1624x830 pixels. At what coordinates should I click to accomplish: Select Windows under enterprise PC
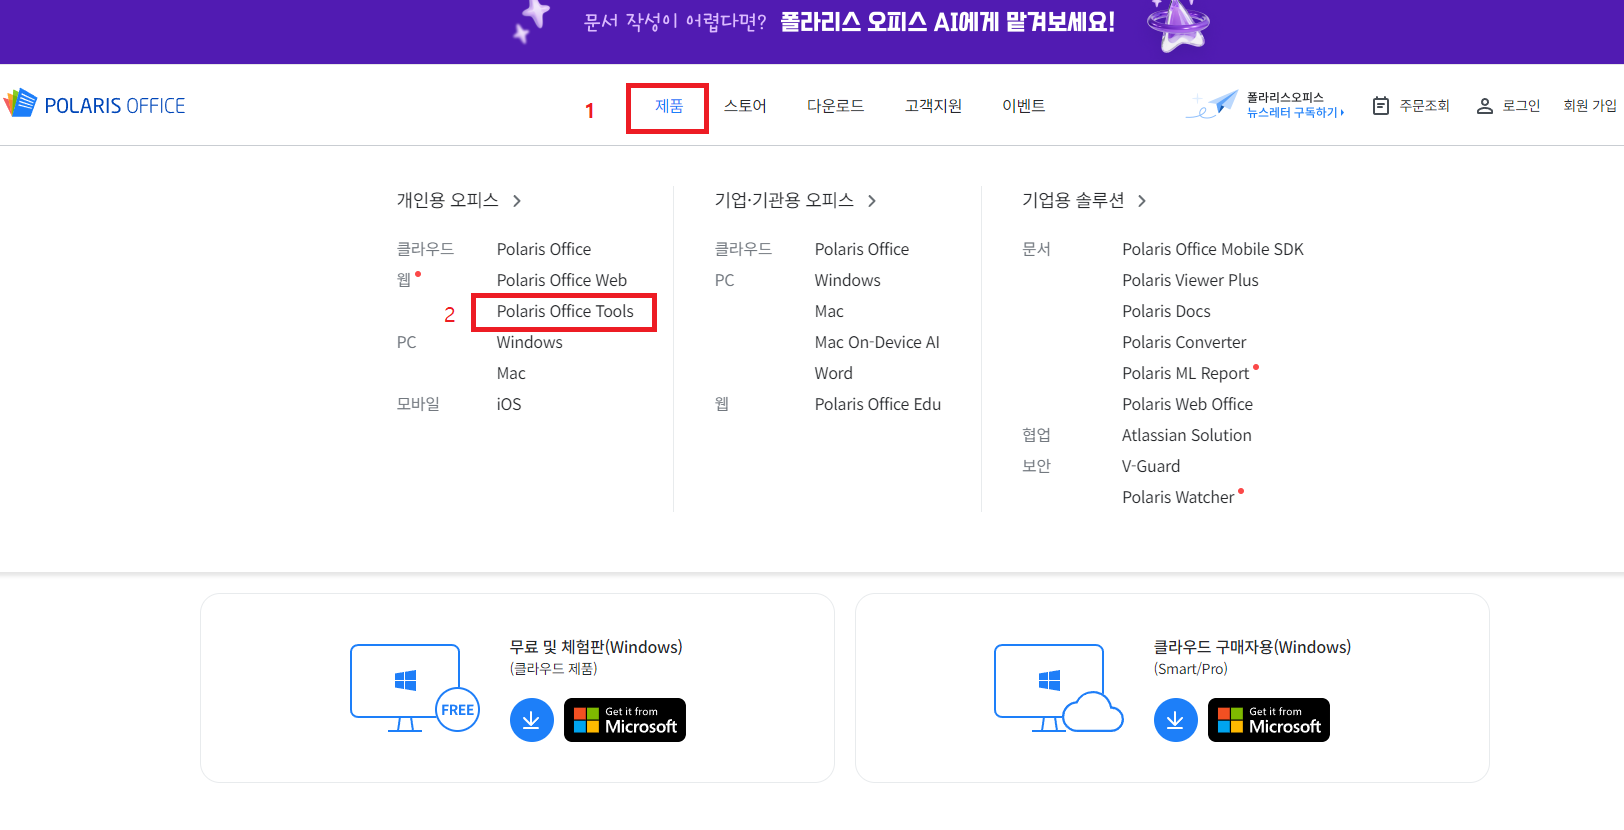click(848, 280)
